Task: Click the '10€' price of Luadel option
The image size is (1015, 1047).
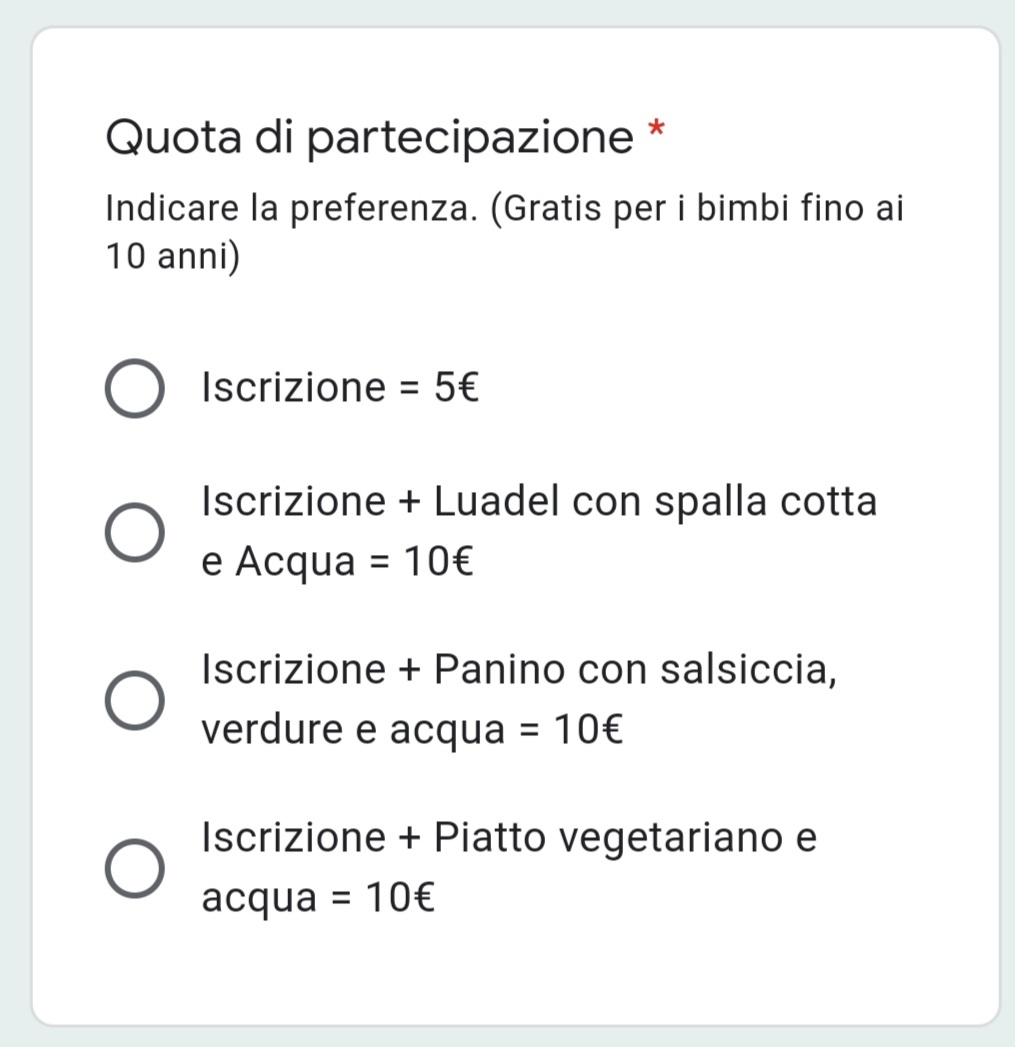Action: click(439, 561)
